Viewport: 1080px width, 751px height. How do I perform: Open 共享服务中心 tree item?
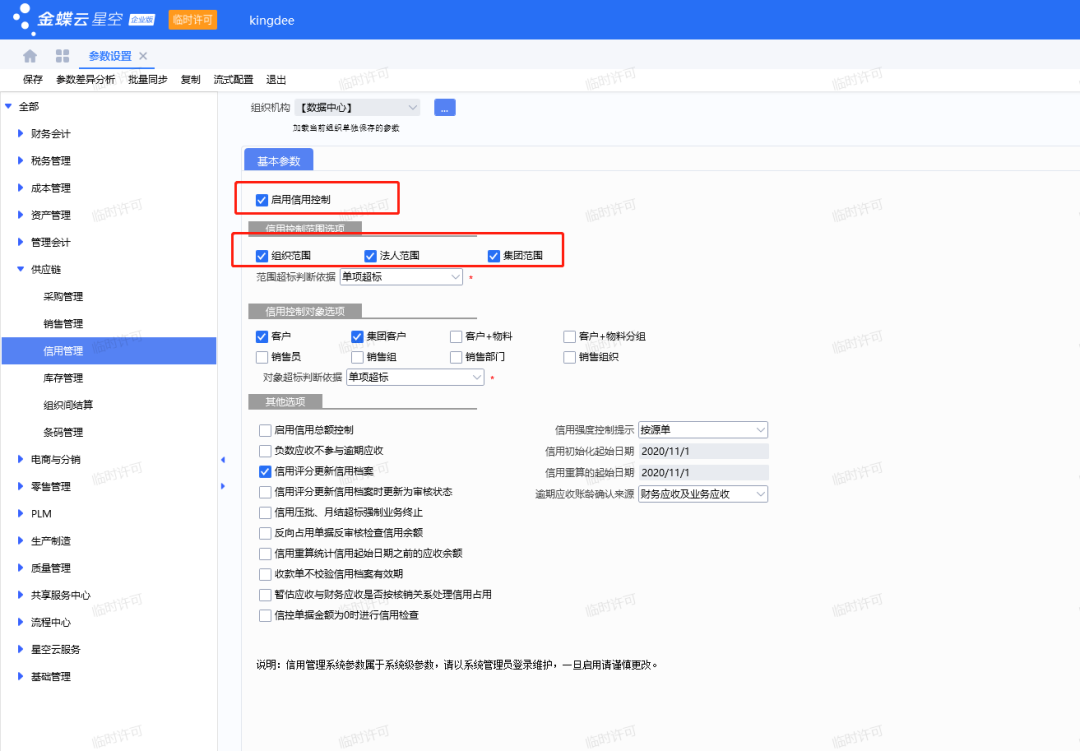click(x=61, y=595)
